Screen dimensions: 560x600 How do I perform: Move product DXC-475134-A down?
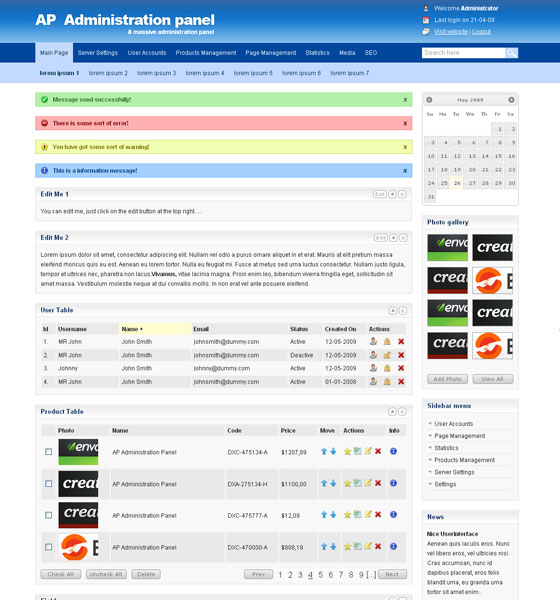[333, 452]
